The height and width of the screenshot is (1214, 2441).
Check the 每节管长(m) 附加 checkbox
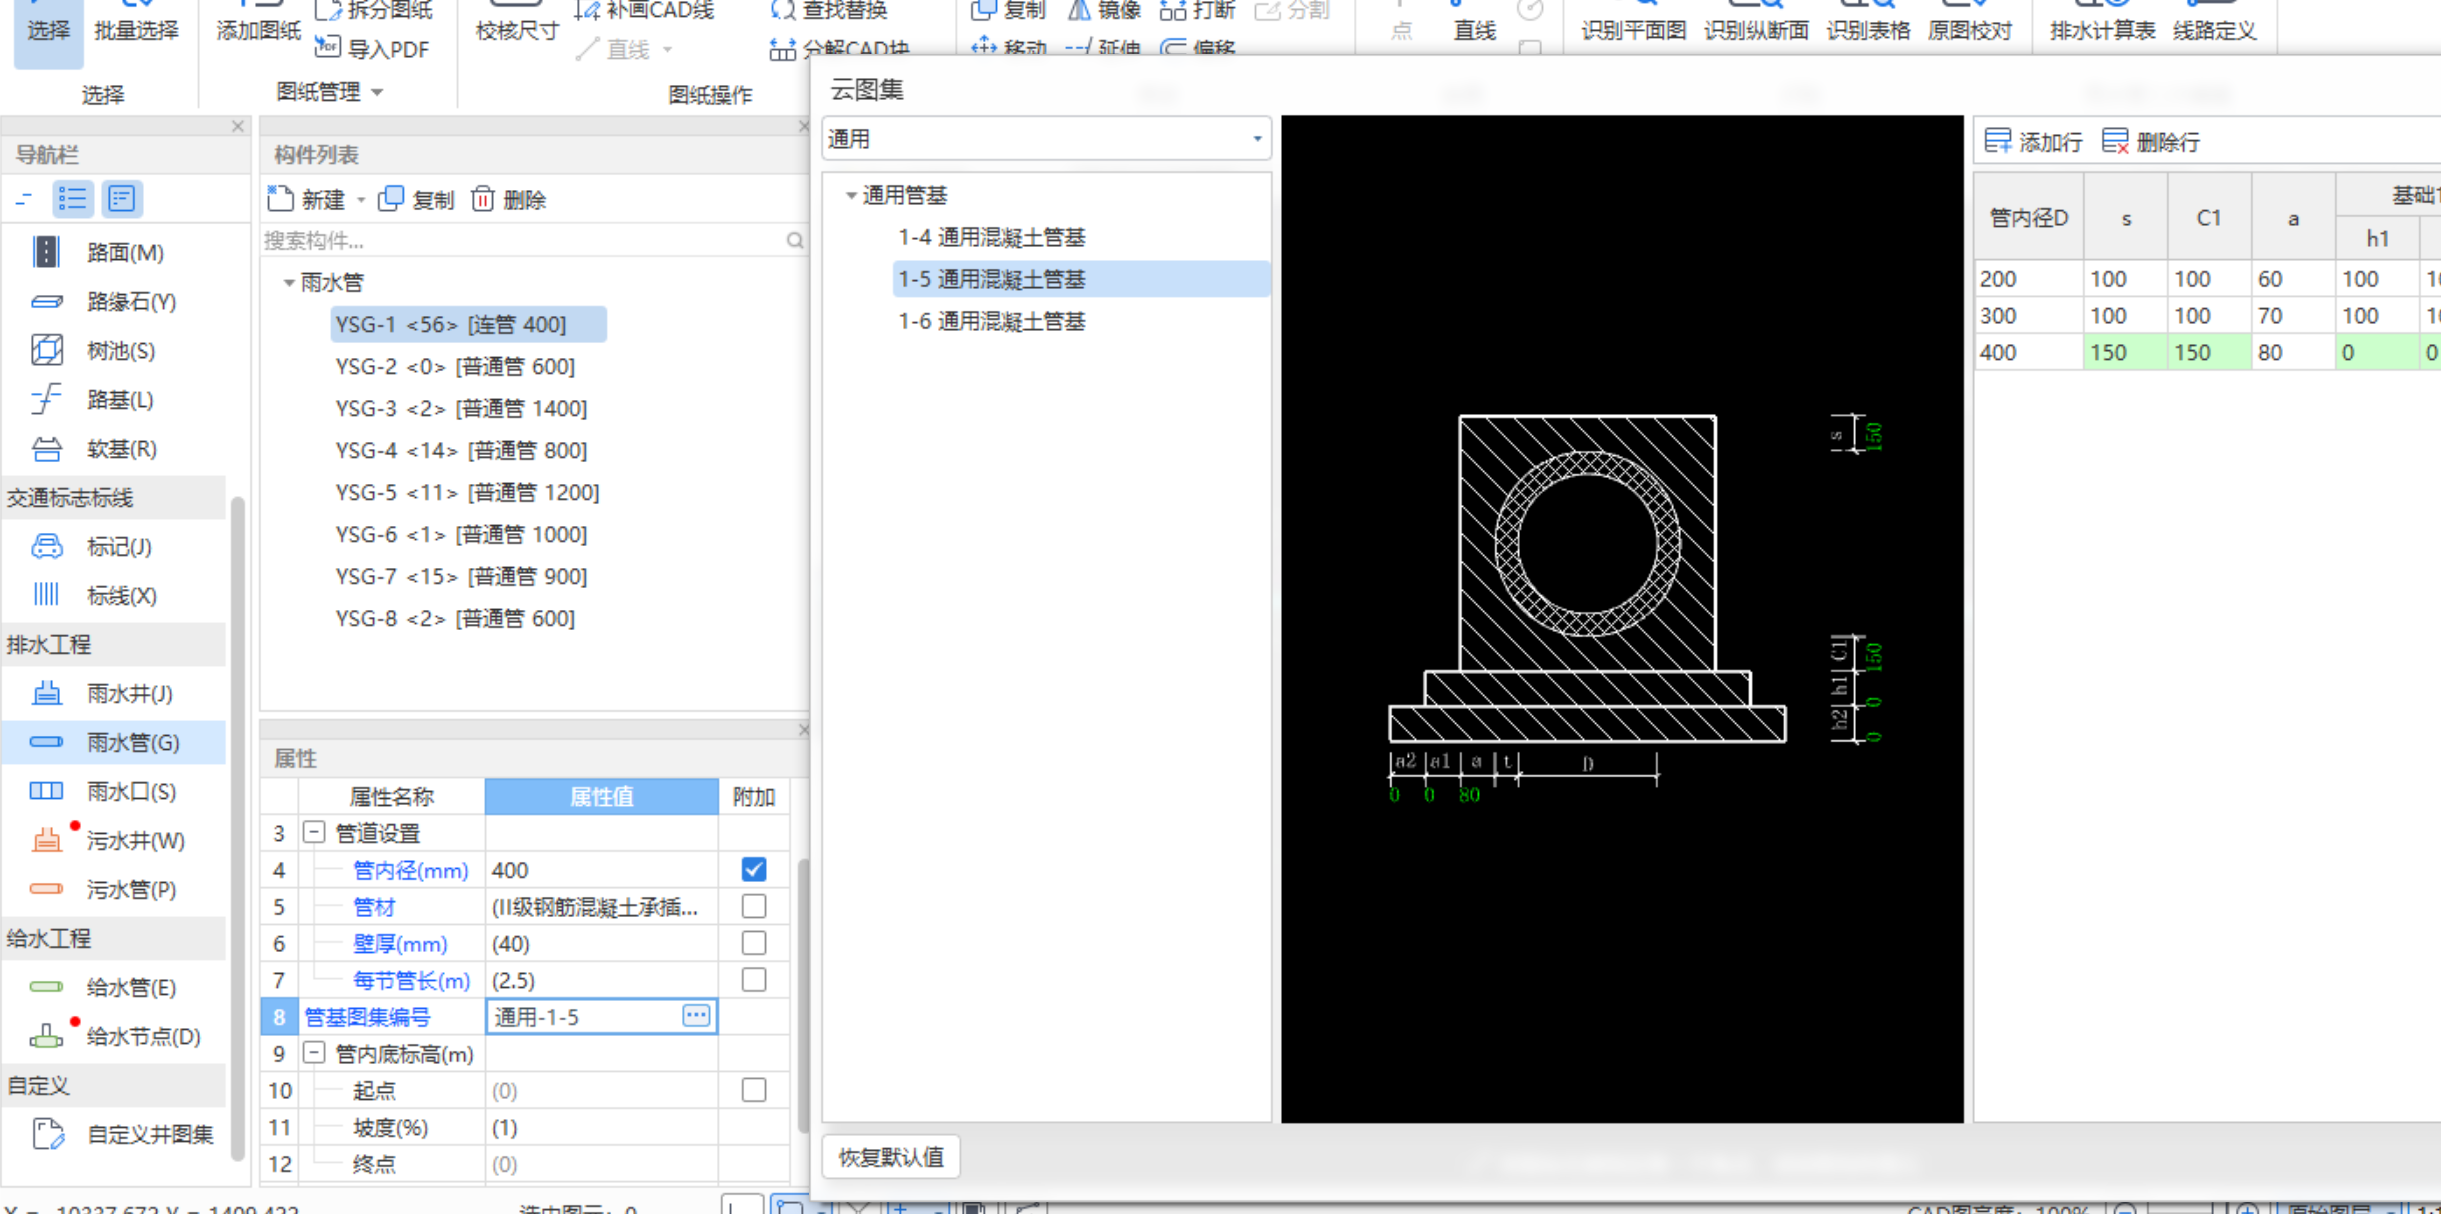coord(754,979)
